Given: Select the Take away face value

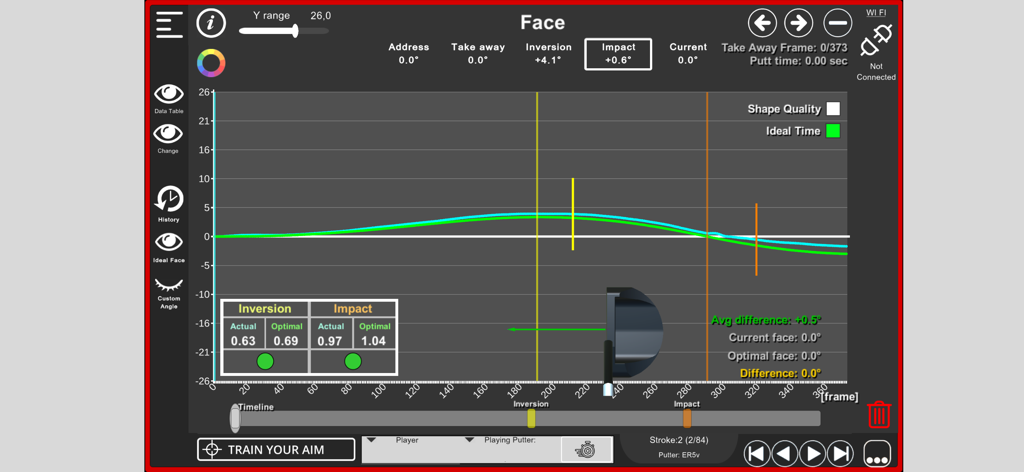Looking at the screenshot, I should click(478, 54).
